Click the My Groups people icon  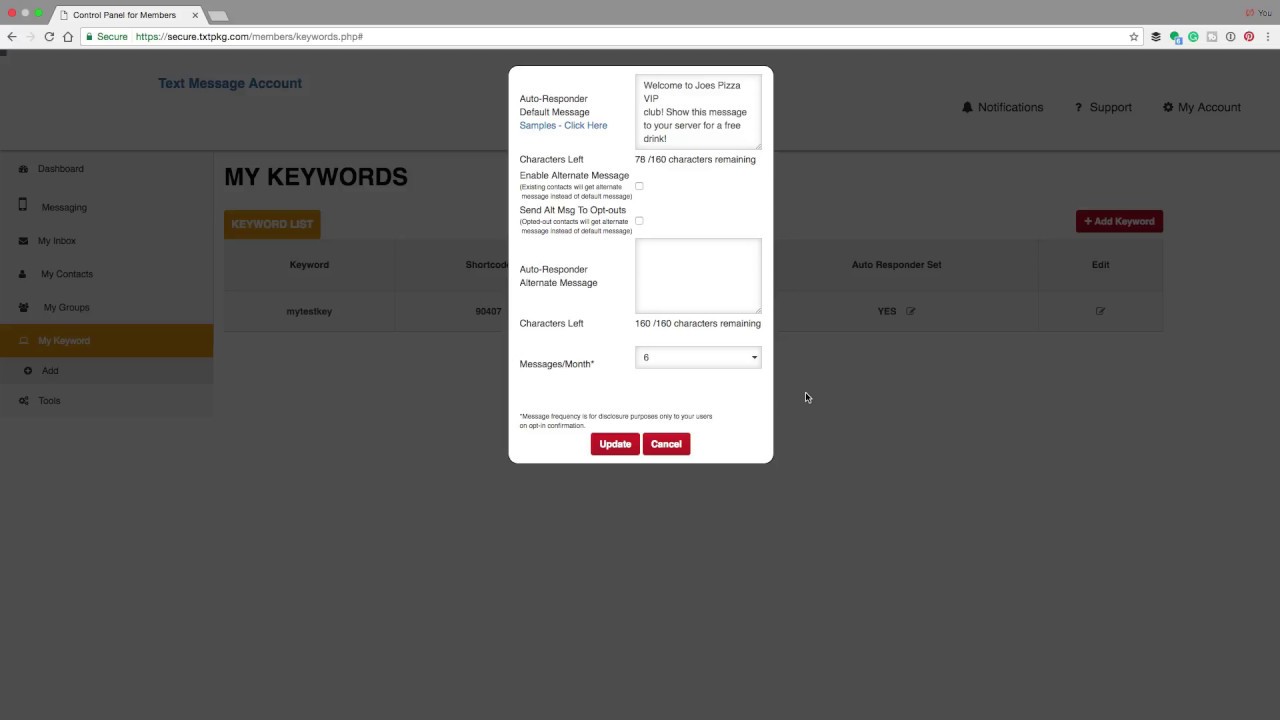tap(24, 307)
